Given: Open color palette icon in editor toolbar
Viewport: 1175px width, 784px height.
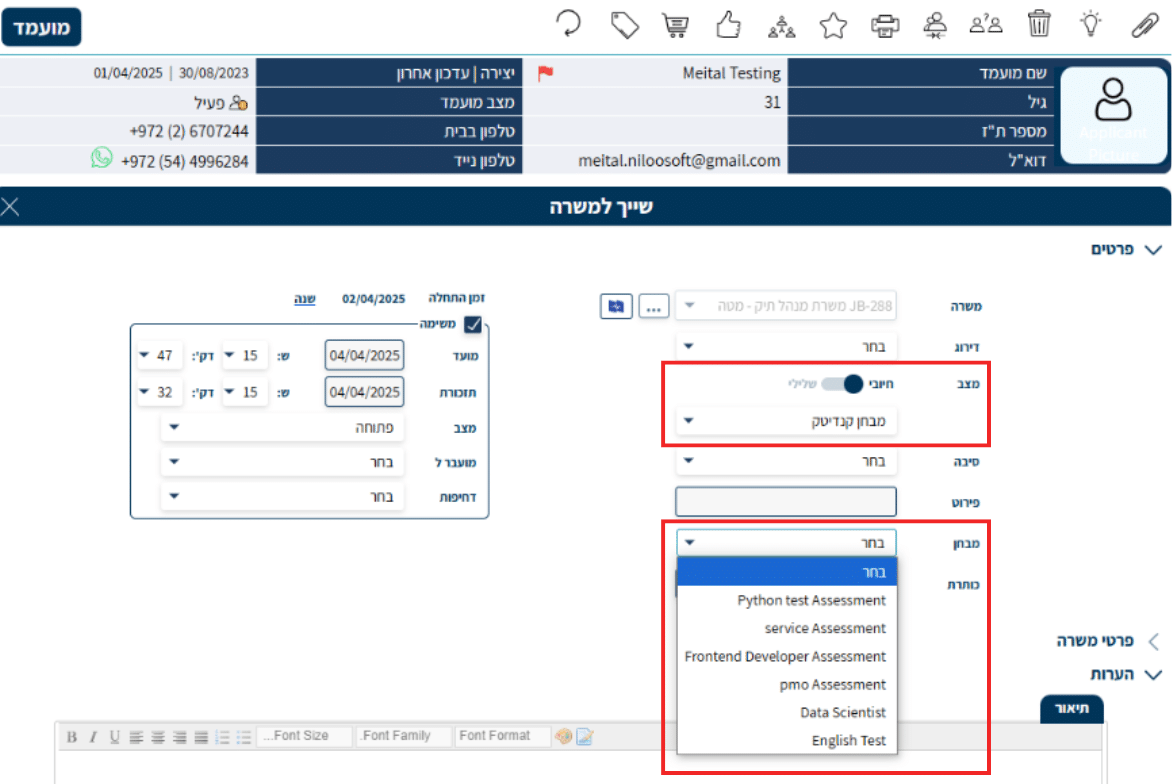Looking at the screenshot, I should tap(564, 736).
